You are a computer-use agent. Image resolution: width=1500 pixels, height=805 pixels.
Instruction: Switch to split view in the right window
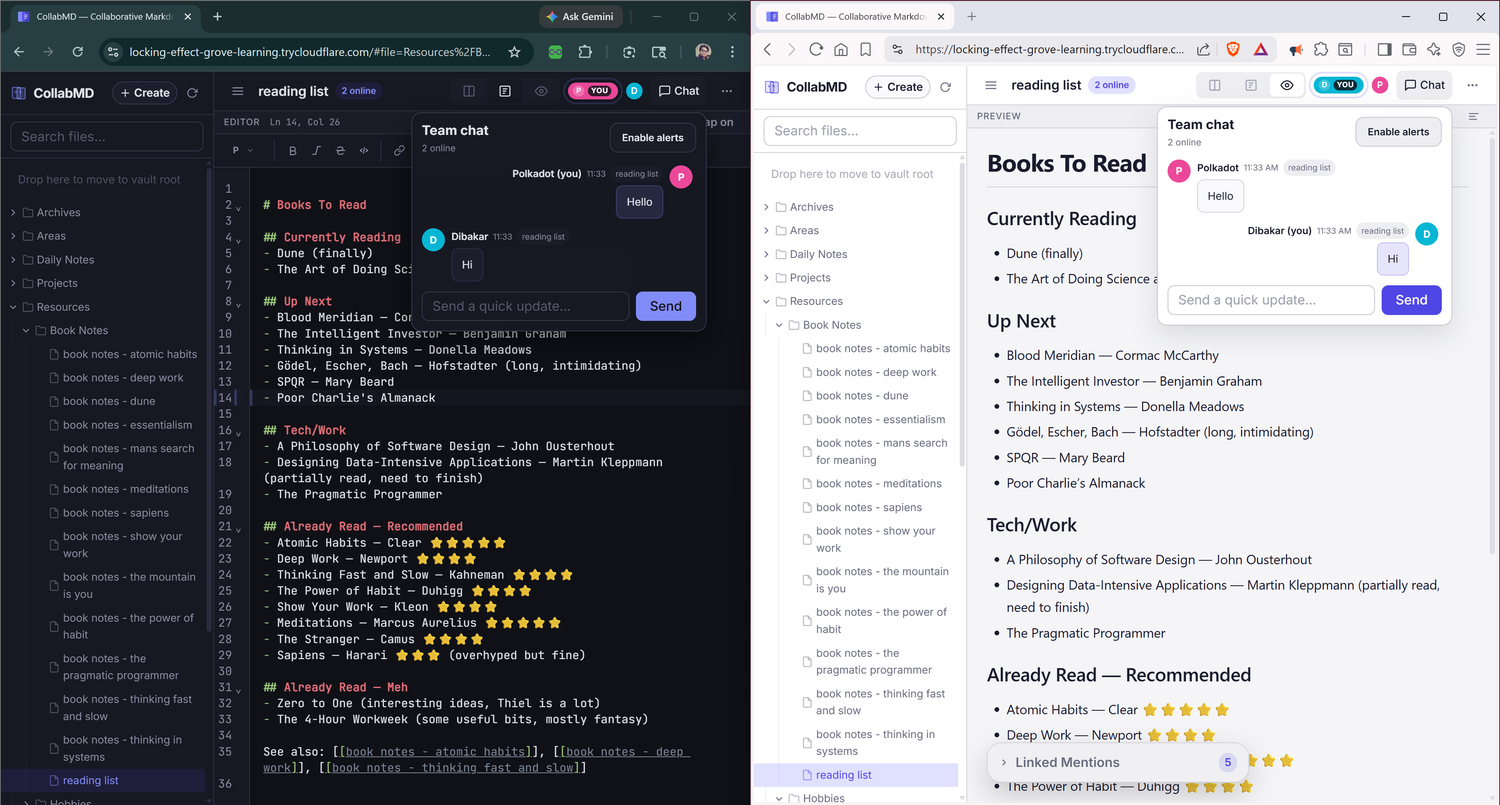point(1215,85)
